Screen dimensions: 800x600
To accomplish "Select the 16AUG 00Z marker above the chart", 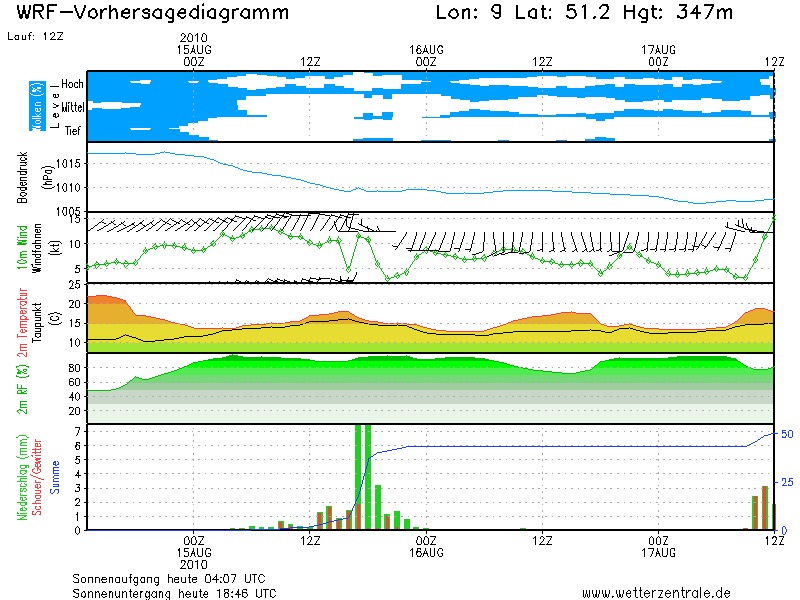I will (x=426, y=54).
